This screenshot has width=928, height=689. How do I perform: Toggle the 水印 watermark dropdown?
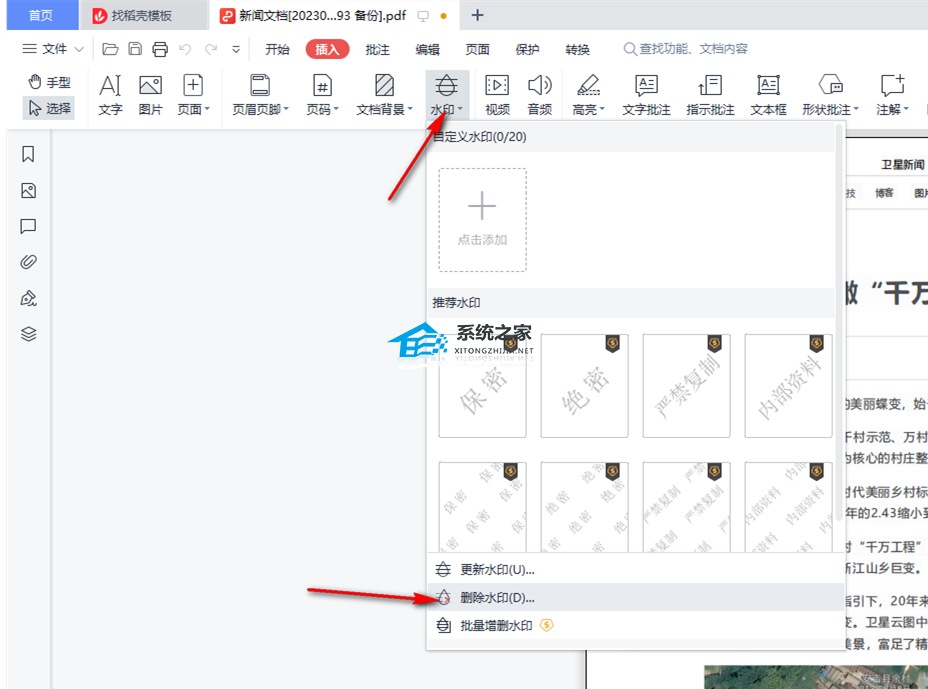(x=447, y=95)
